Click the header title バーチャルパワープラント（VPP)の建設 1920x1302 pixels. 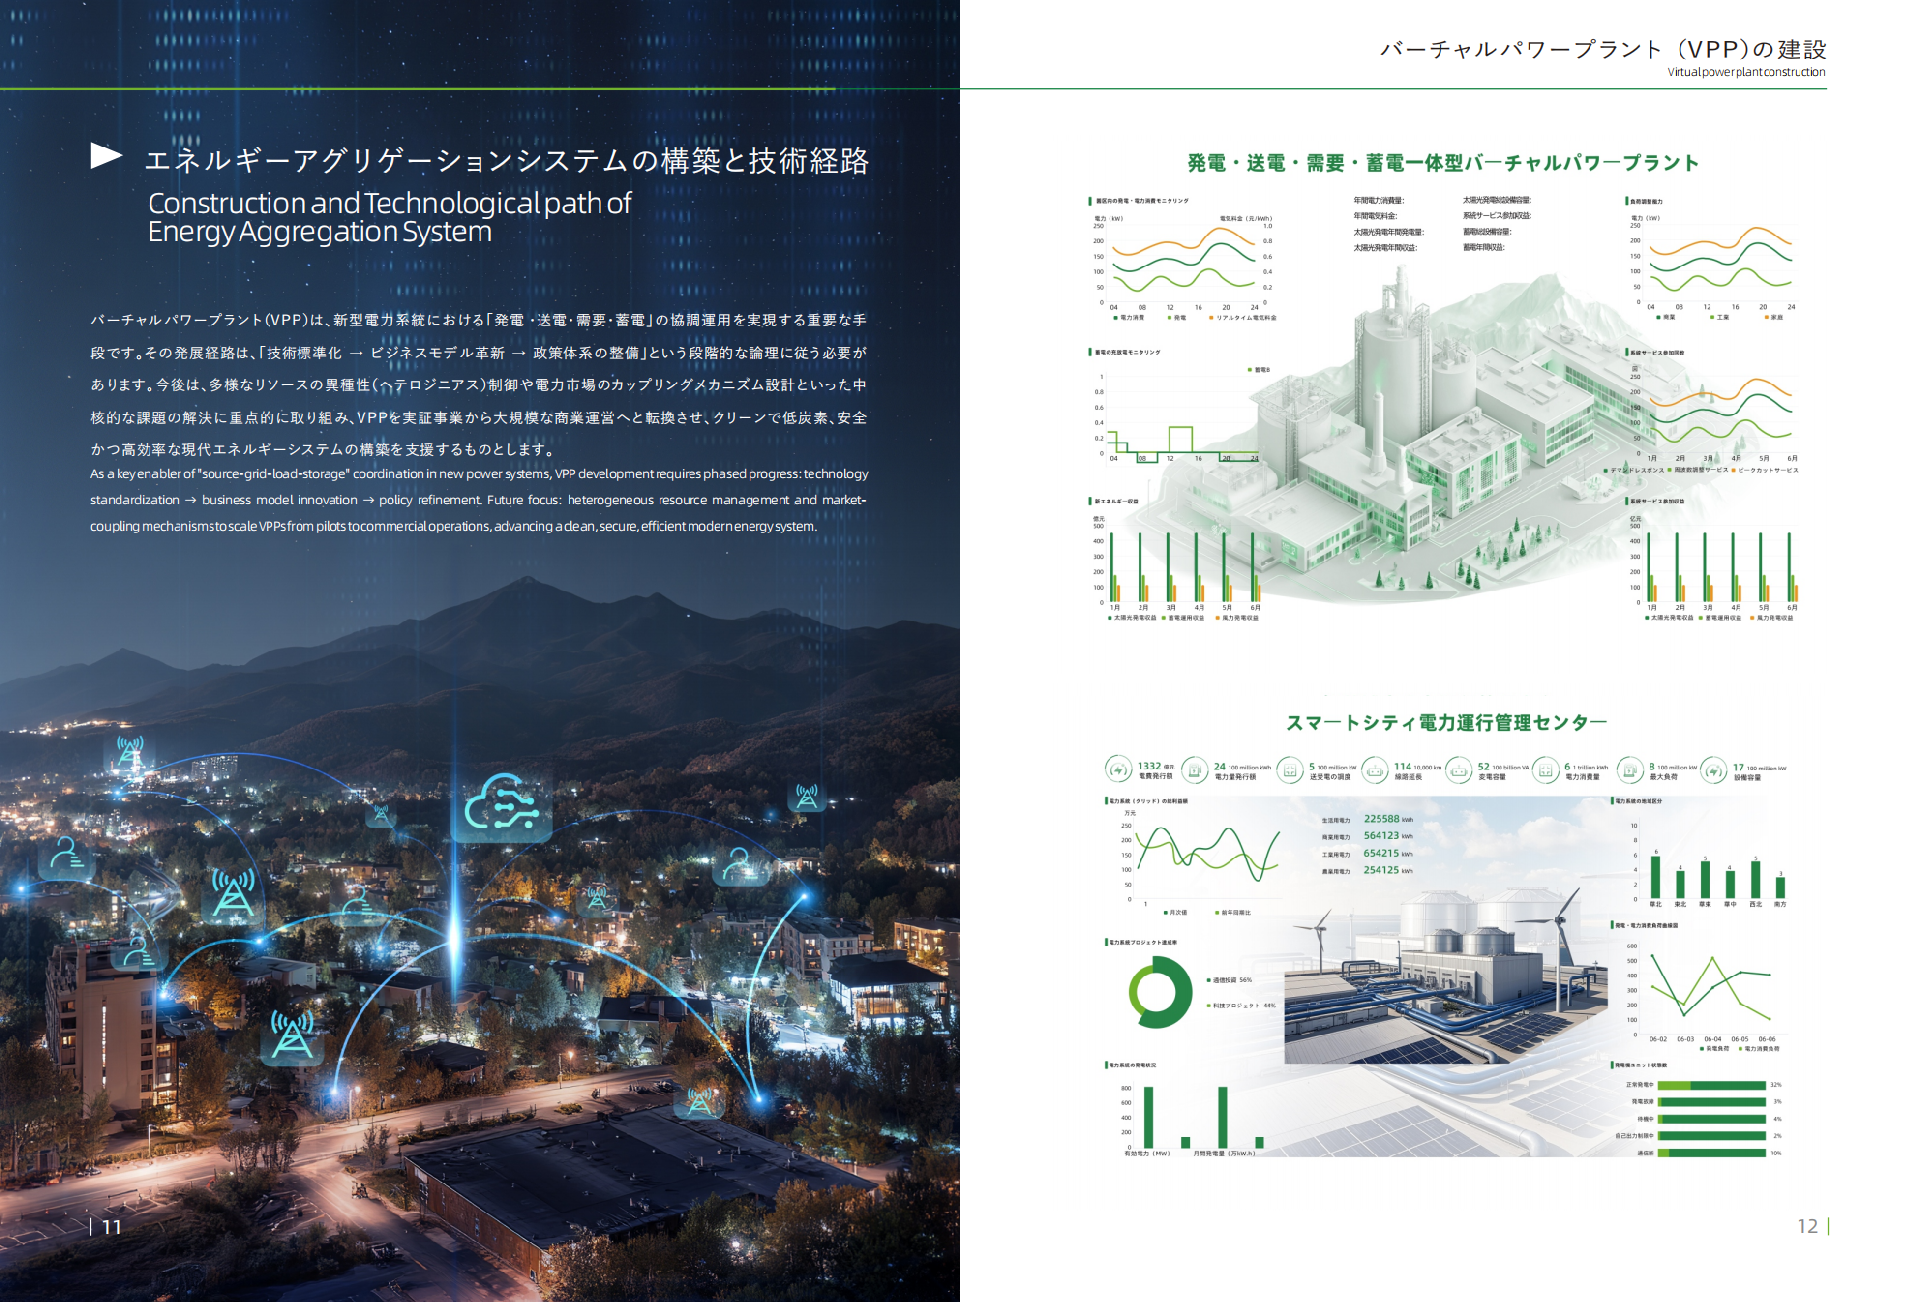tap(1603, 49)
